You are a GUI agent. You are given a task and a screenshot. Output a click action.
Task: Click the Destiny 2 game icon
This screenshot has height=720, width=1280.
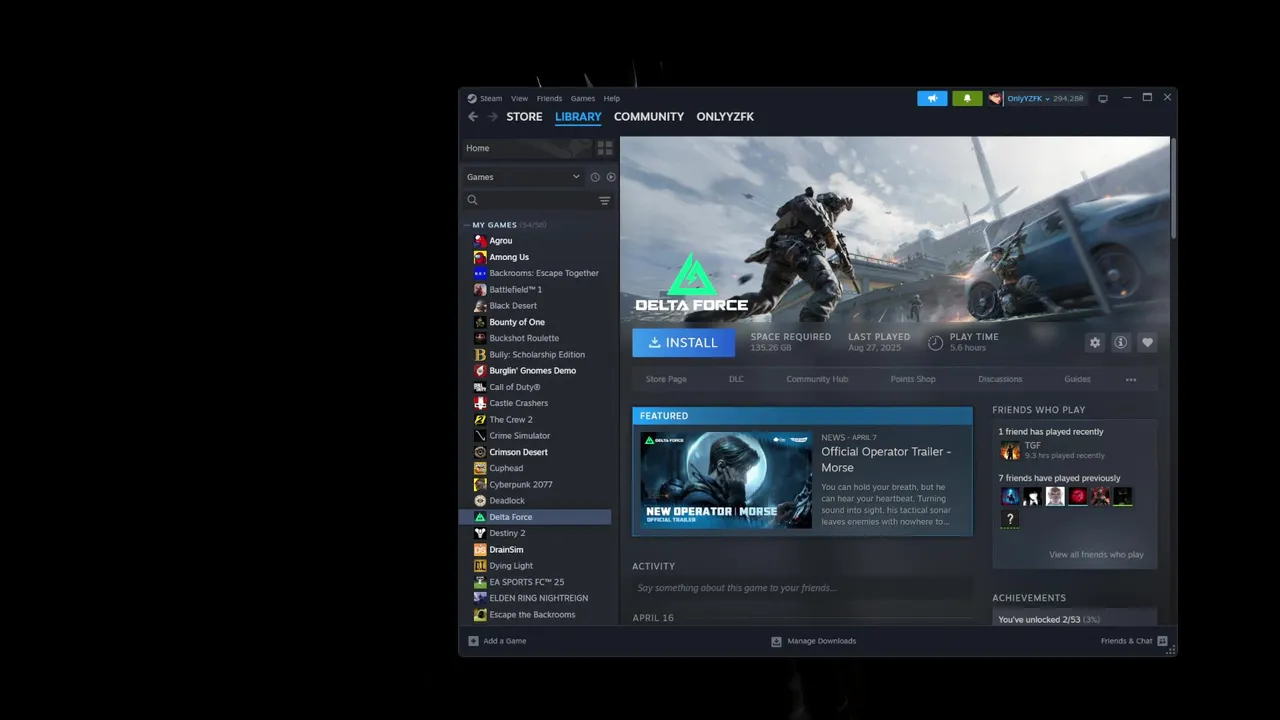(x=480, y=533)
